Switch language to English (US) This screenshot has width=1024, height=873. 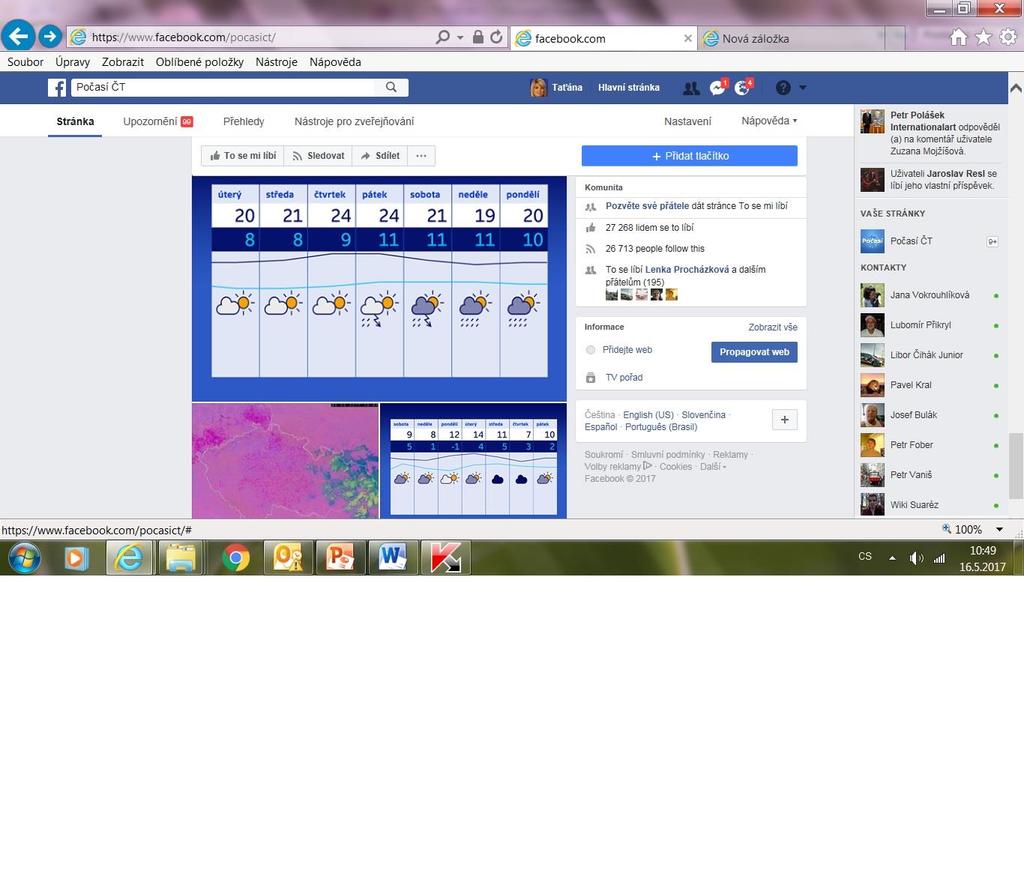pos(648,415)
